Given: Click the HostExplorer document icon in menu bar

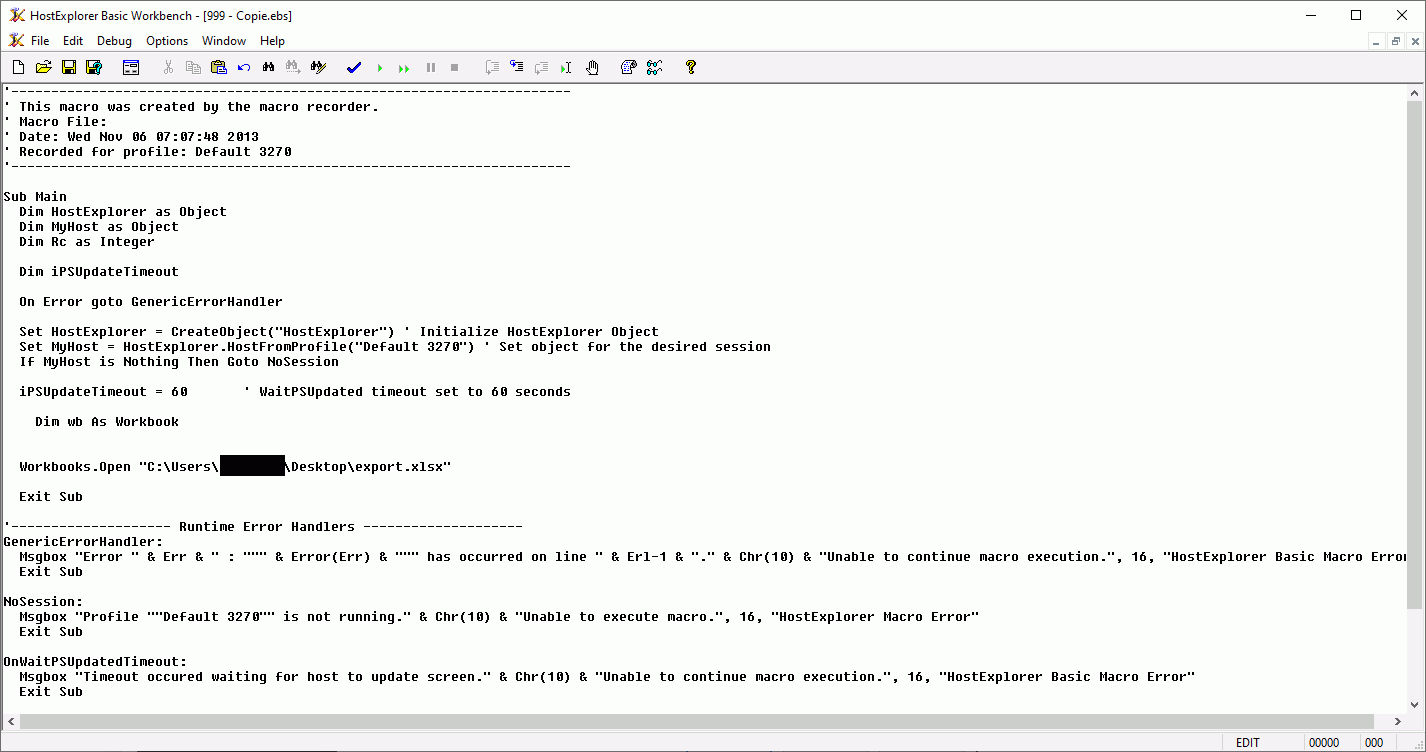Looking at the screenshot, I should [x=16, y=41].
